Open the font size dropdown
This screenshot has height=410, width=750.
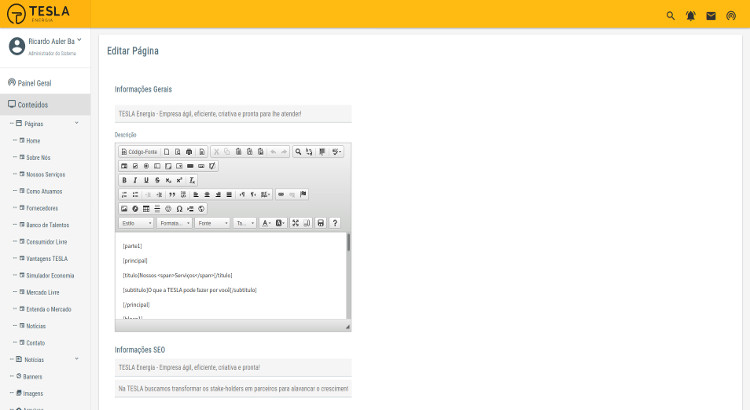pos(245,223)
